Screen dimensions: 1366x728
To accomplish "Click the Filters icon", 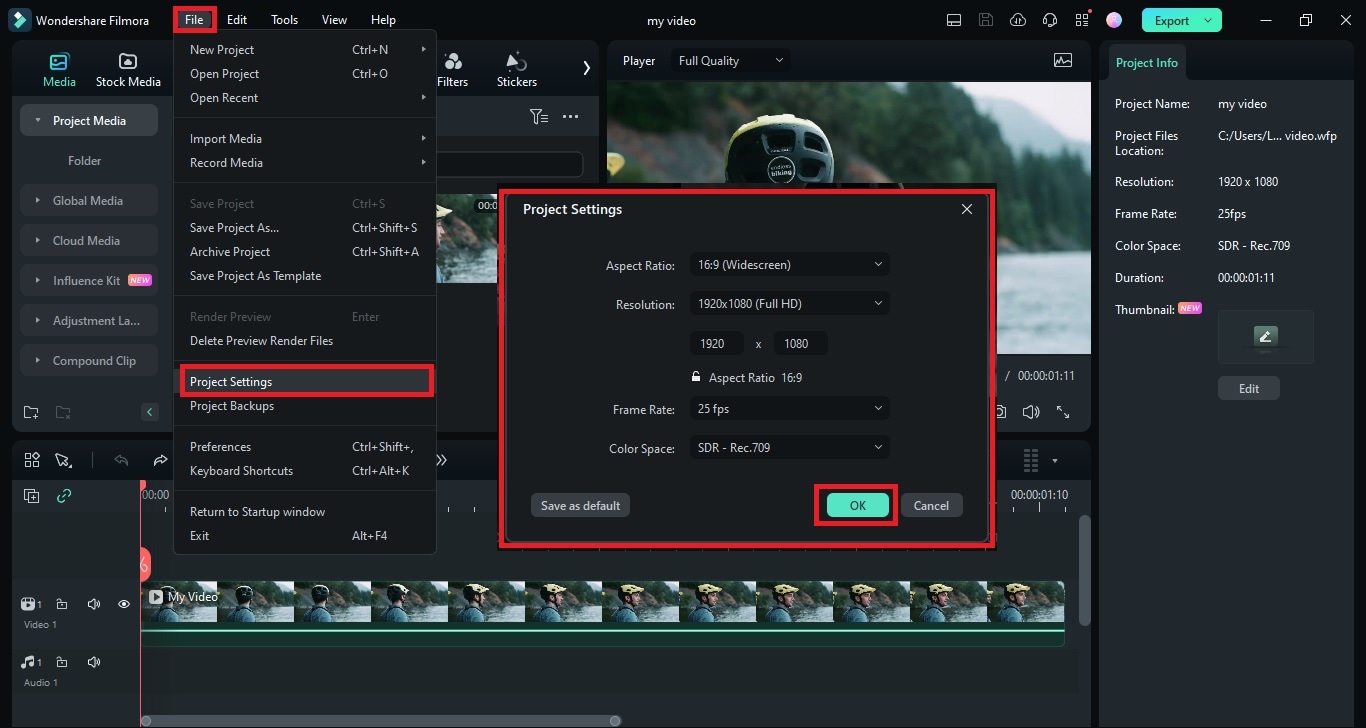I will [x=452, y=70].
